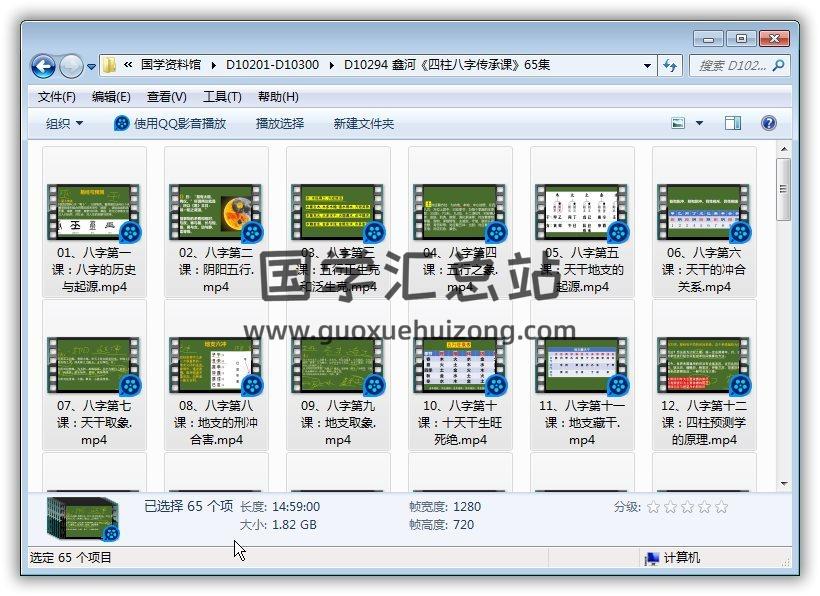Select video 11 地支藏干 thumbnail
Screen dimensions: 820x596
[582, 365]
